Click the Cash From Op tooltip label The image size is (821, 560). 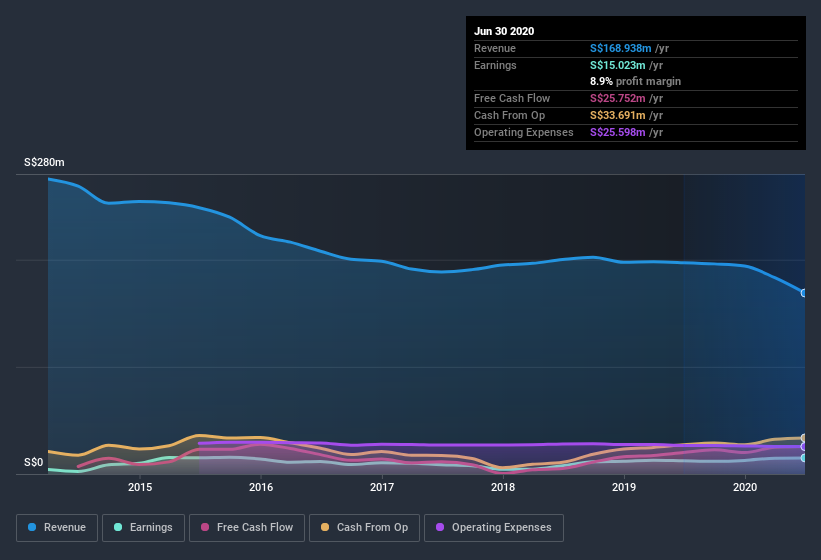pos(509,115)
